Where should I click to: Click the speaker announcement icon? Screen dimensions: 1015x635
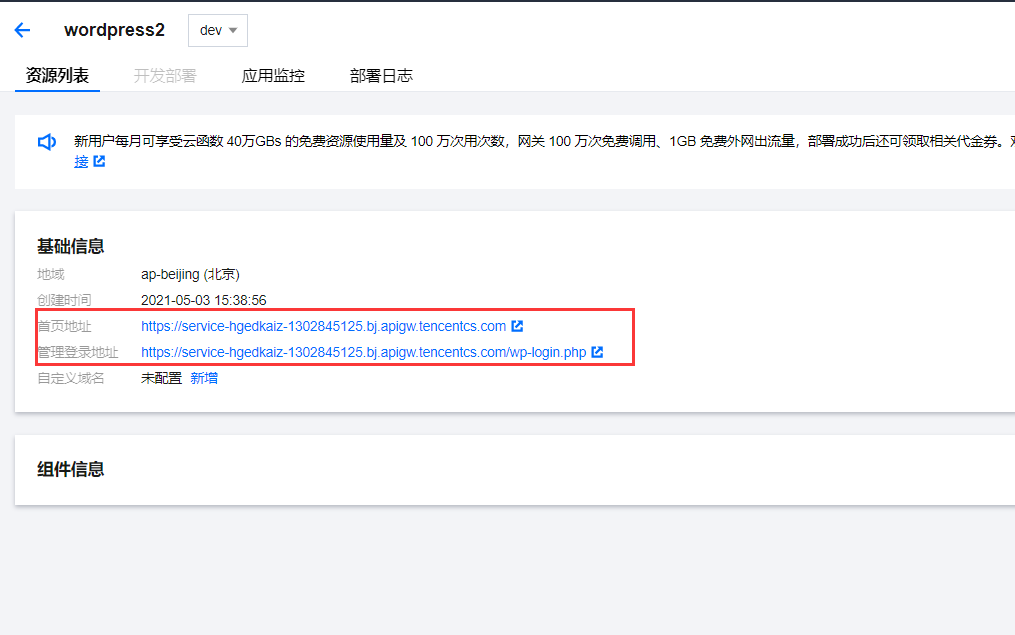pyautogui.click(x=47, y=142)
